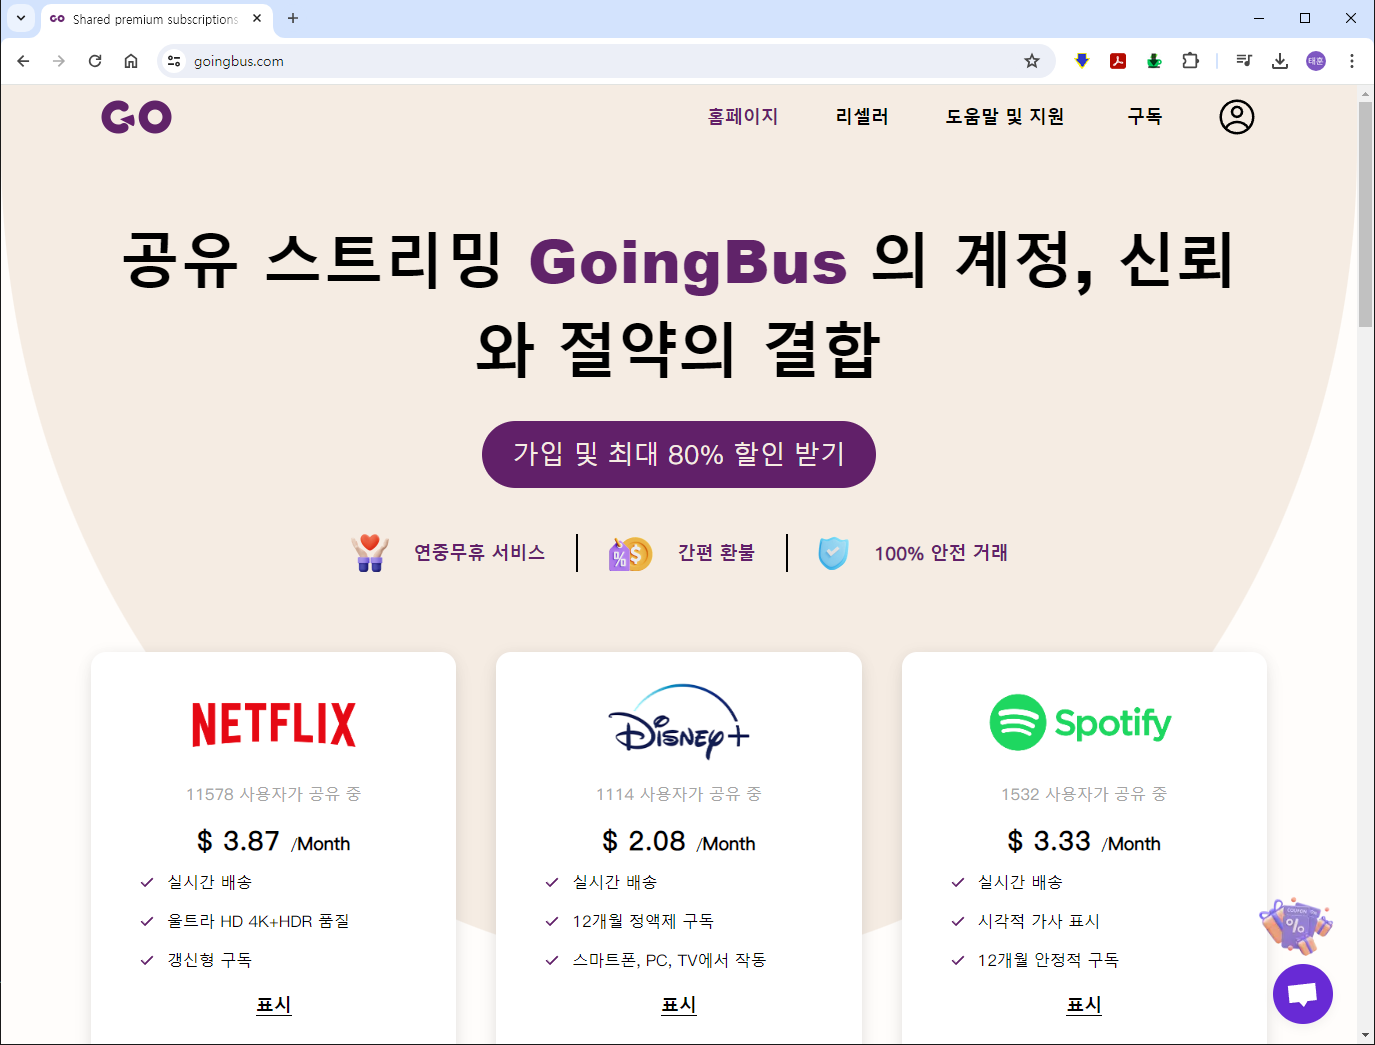The height and width of the screenshot is (1045, 1375).
Task: Click the 11578 사용자가 공유 중 text
Action: pyautogui.click(x=274, y=794)
